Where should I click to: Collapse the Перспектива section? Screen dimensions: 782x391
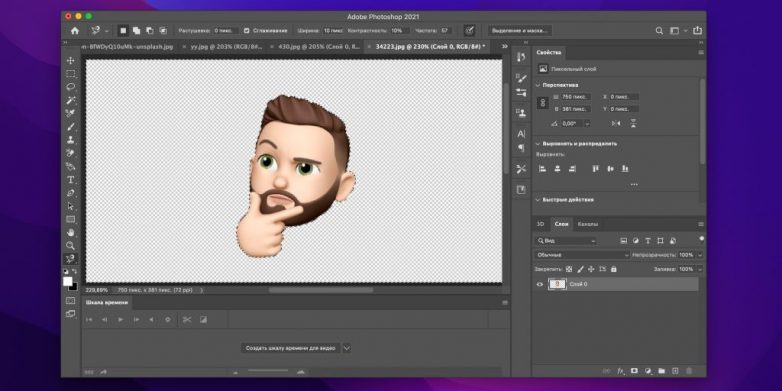[538, 85]
